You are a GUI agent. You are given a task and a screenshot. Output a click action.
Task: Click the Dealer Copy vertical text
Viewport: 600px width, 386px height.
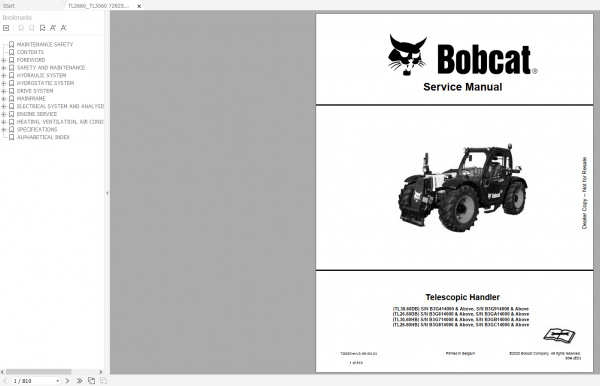coord(584,193)
